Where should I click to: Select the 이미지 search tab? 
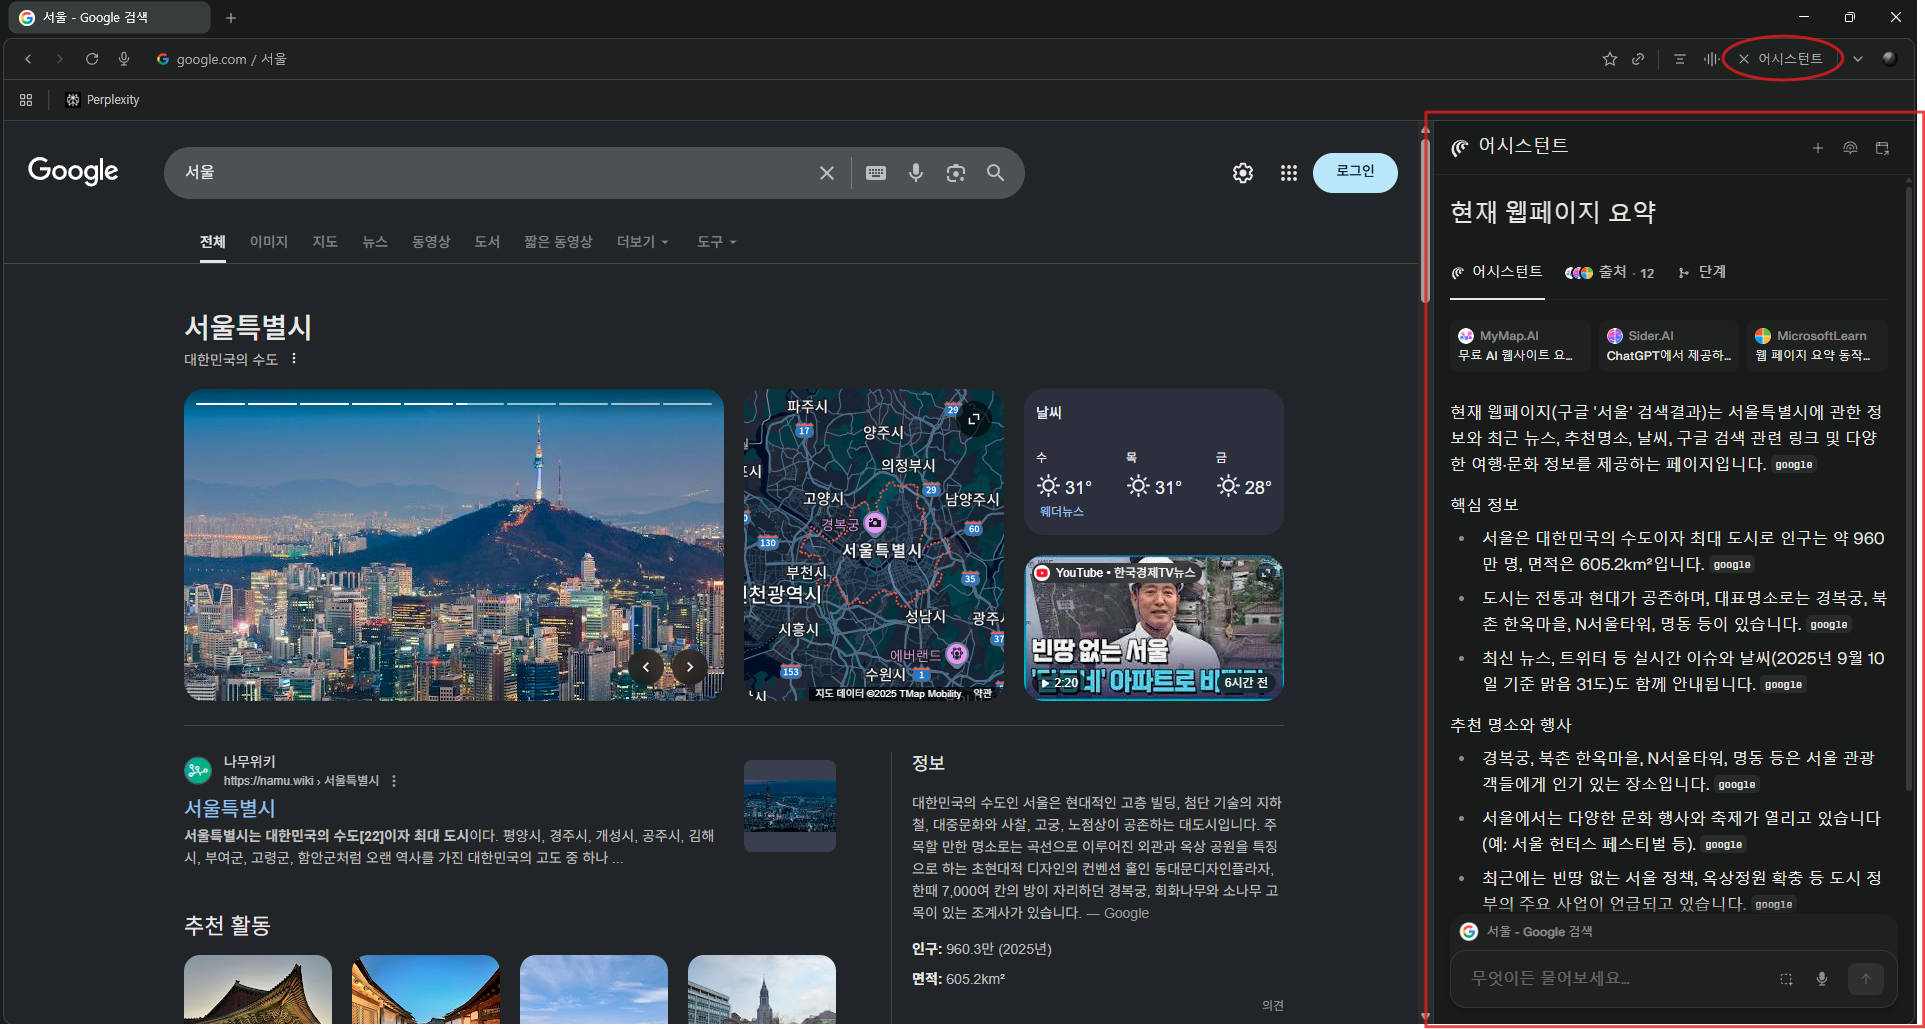point(269,242)
